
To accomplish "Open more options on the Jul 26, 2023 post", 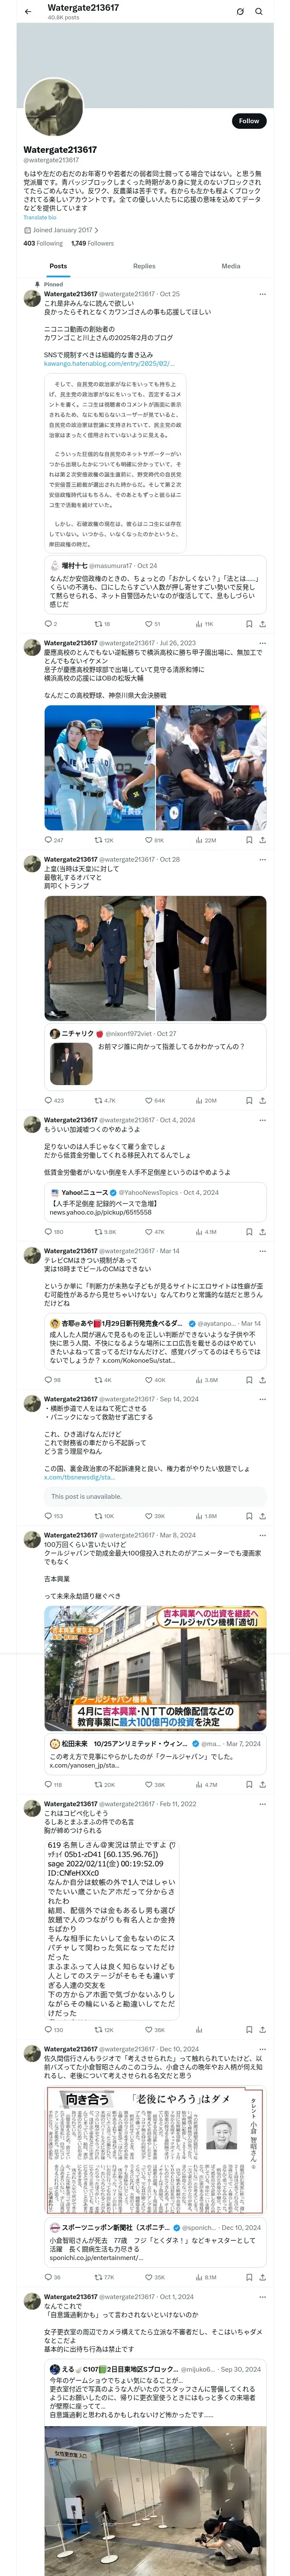I will coord(262,643).
